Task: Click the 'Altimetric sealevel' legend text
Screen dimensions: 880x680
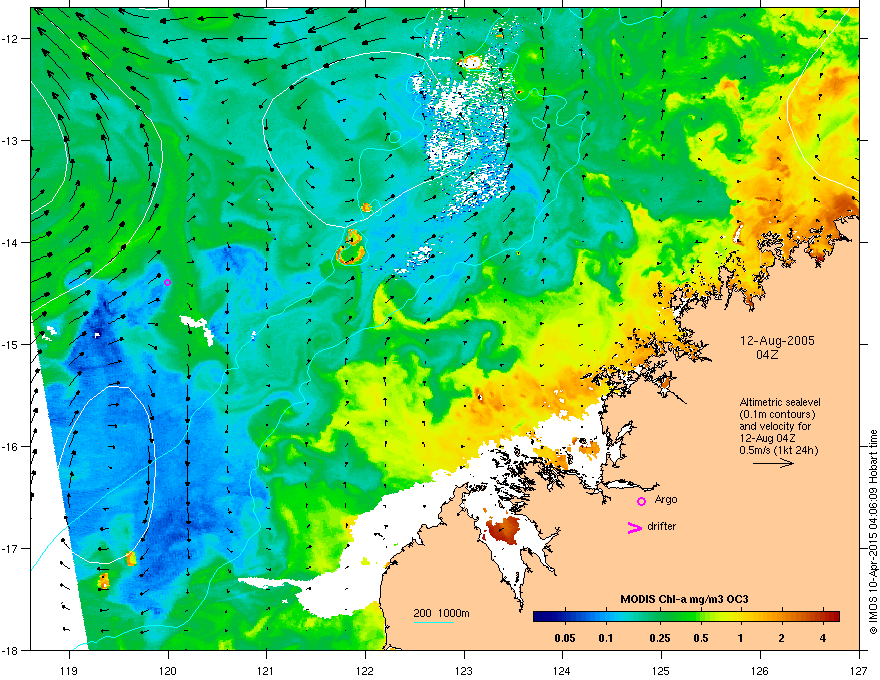Action: [x=780, y=402]
